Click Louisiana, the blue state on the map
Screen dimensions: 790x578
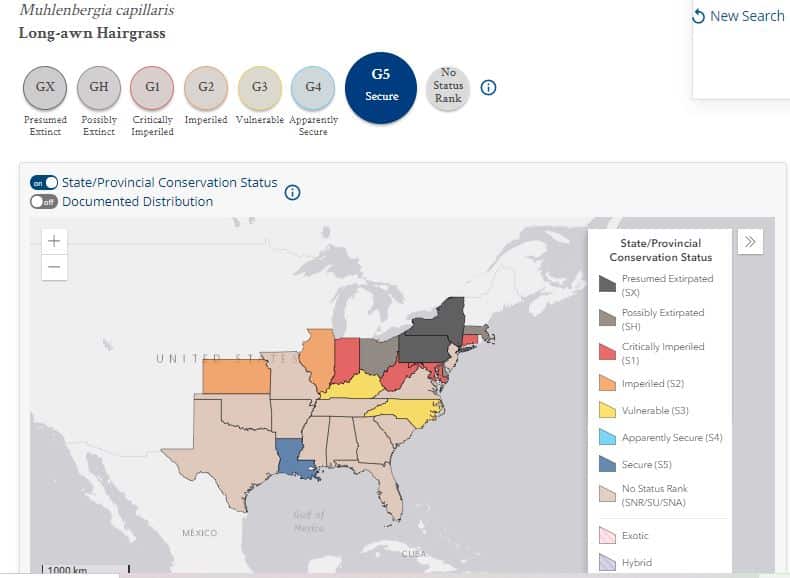pos(292,458)
